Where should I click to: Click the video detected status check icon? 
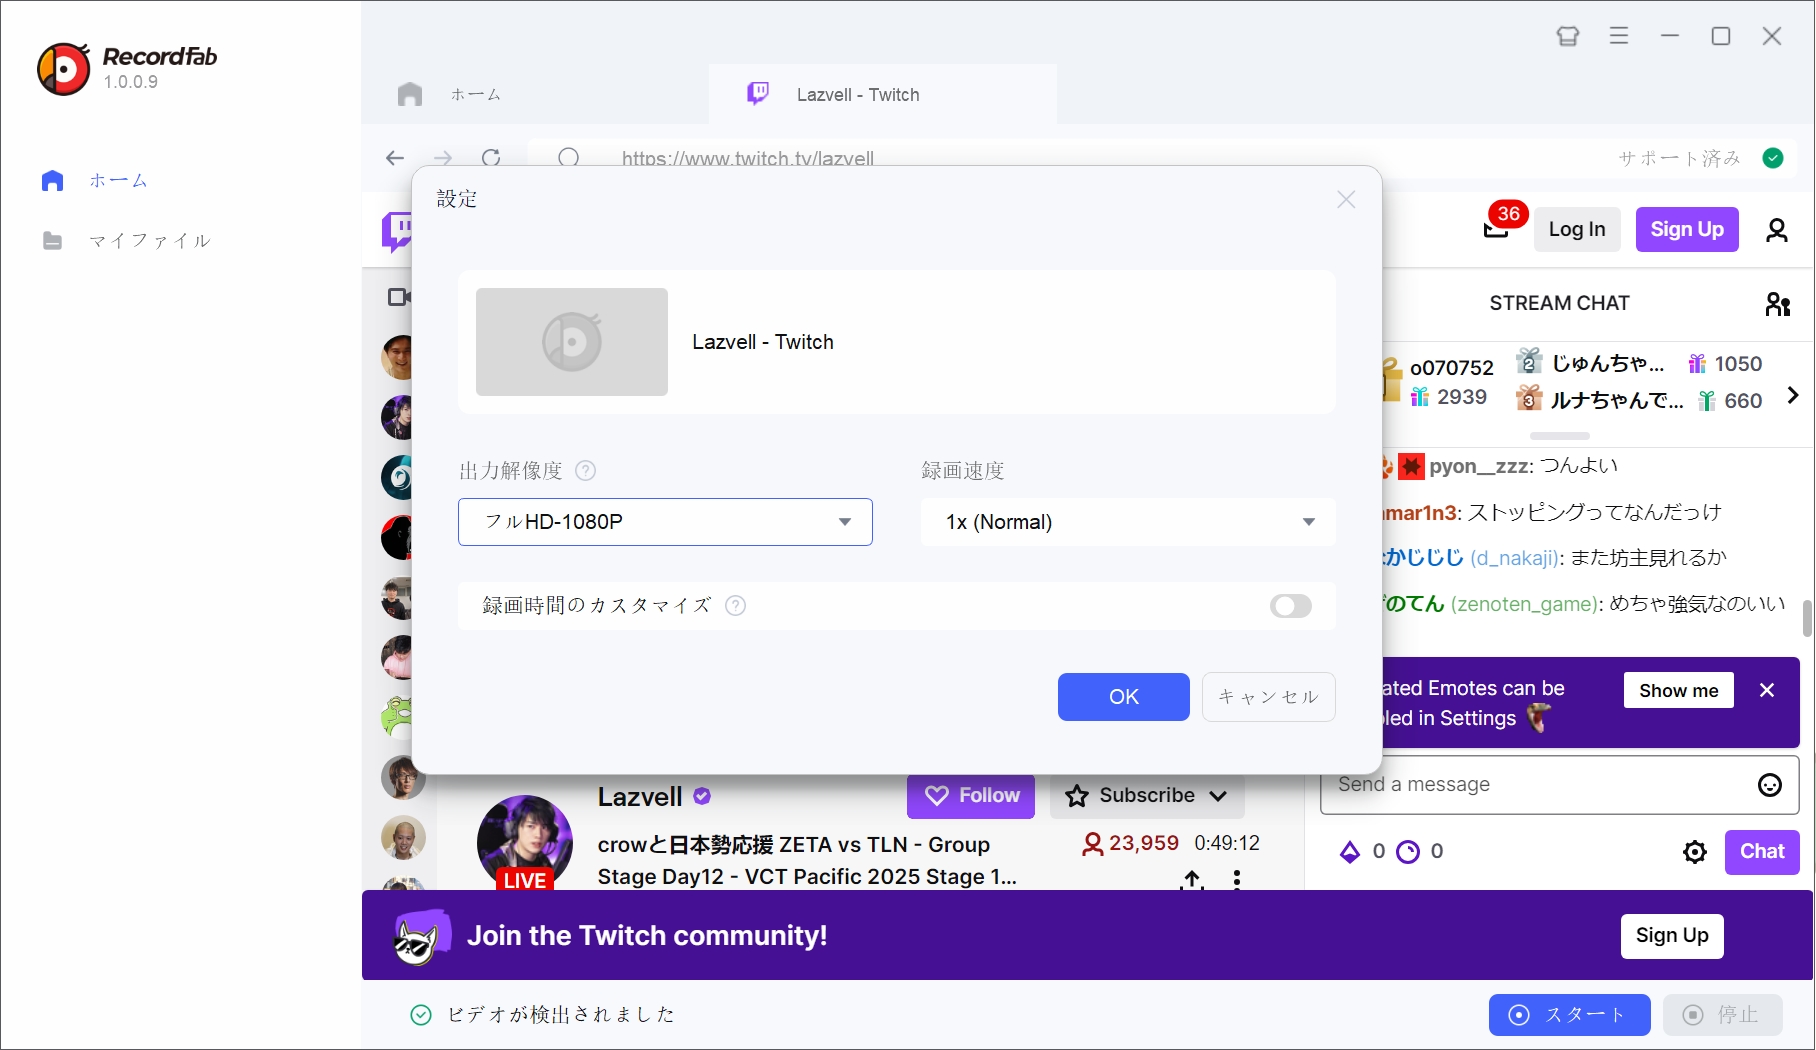pyautogui.click(x=421, y=1015)
